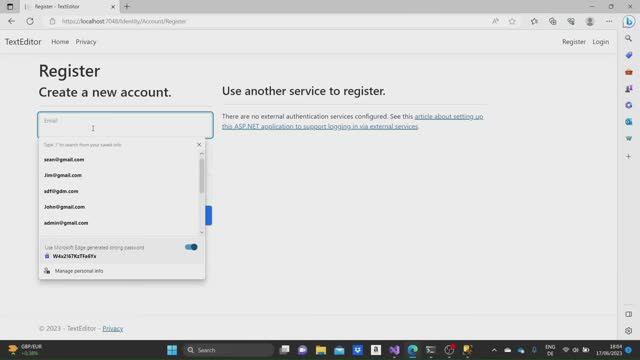Open sidebar settings gear icon
640x360 pixels.
click(629, 331)
